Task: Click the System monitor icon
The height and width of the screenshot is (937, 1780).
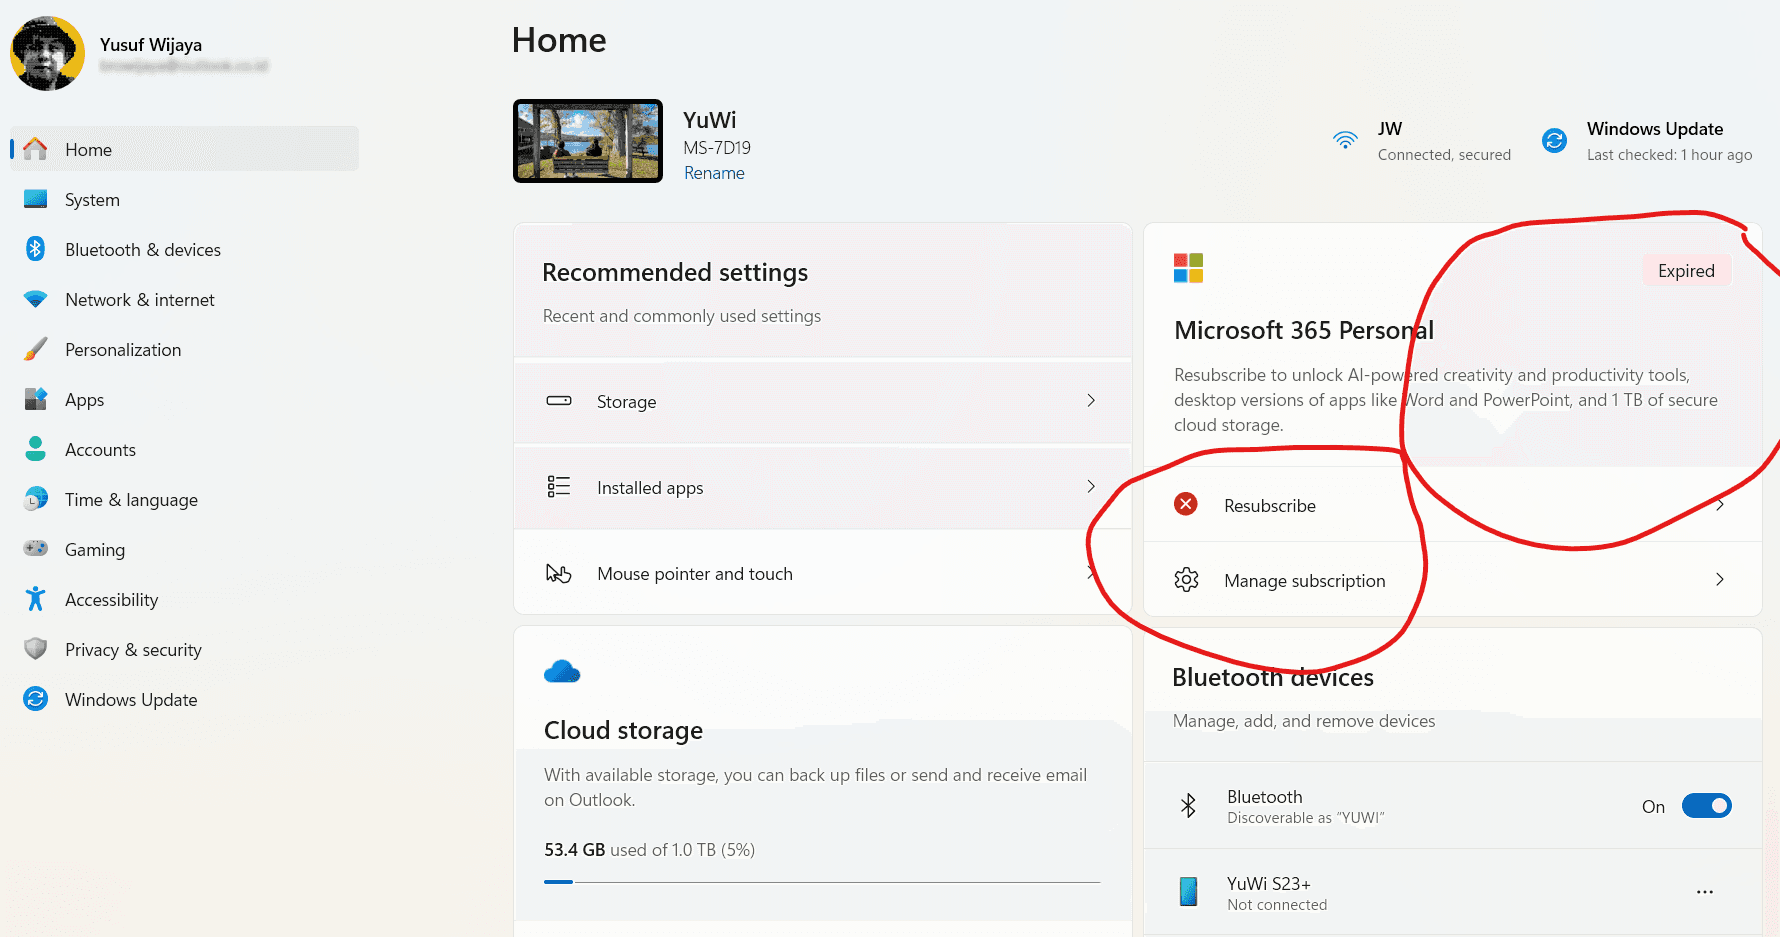Action: (x=35, y=199)
